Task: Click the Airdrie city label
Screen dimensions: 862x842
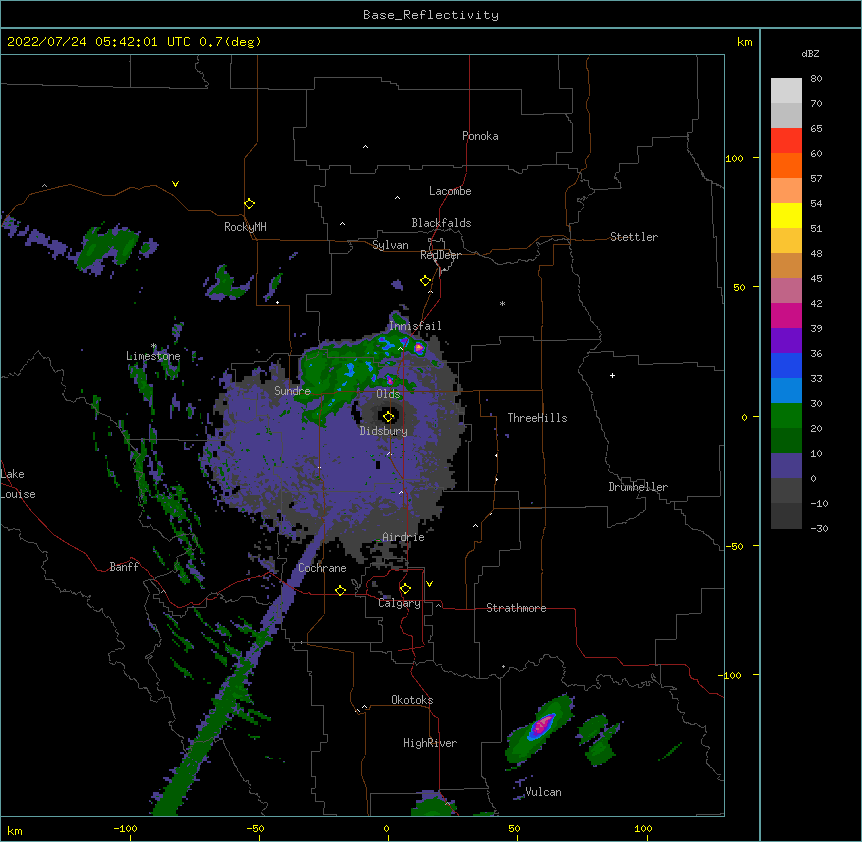Action: pos(404,537)
